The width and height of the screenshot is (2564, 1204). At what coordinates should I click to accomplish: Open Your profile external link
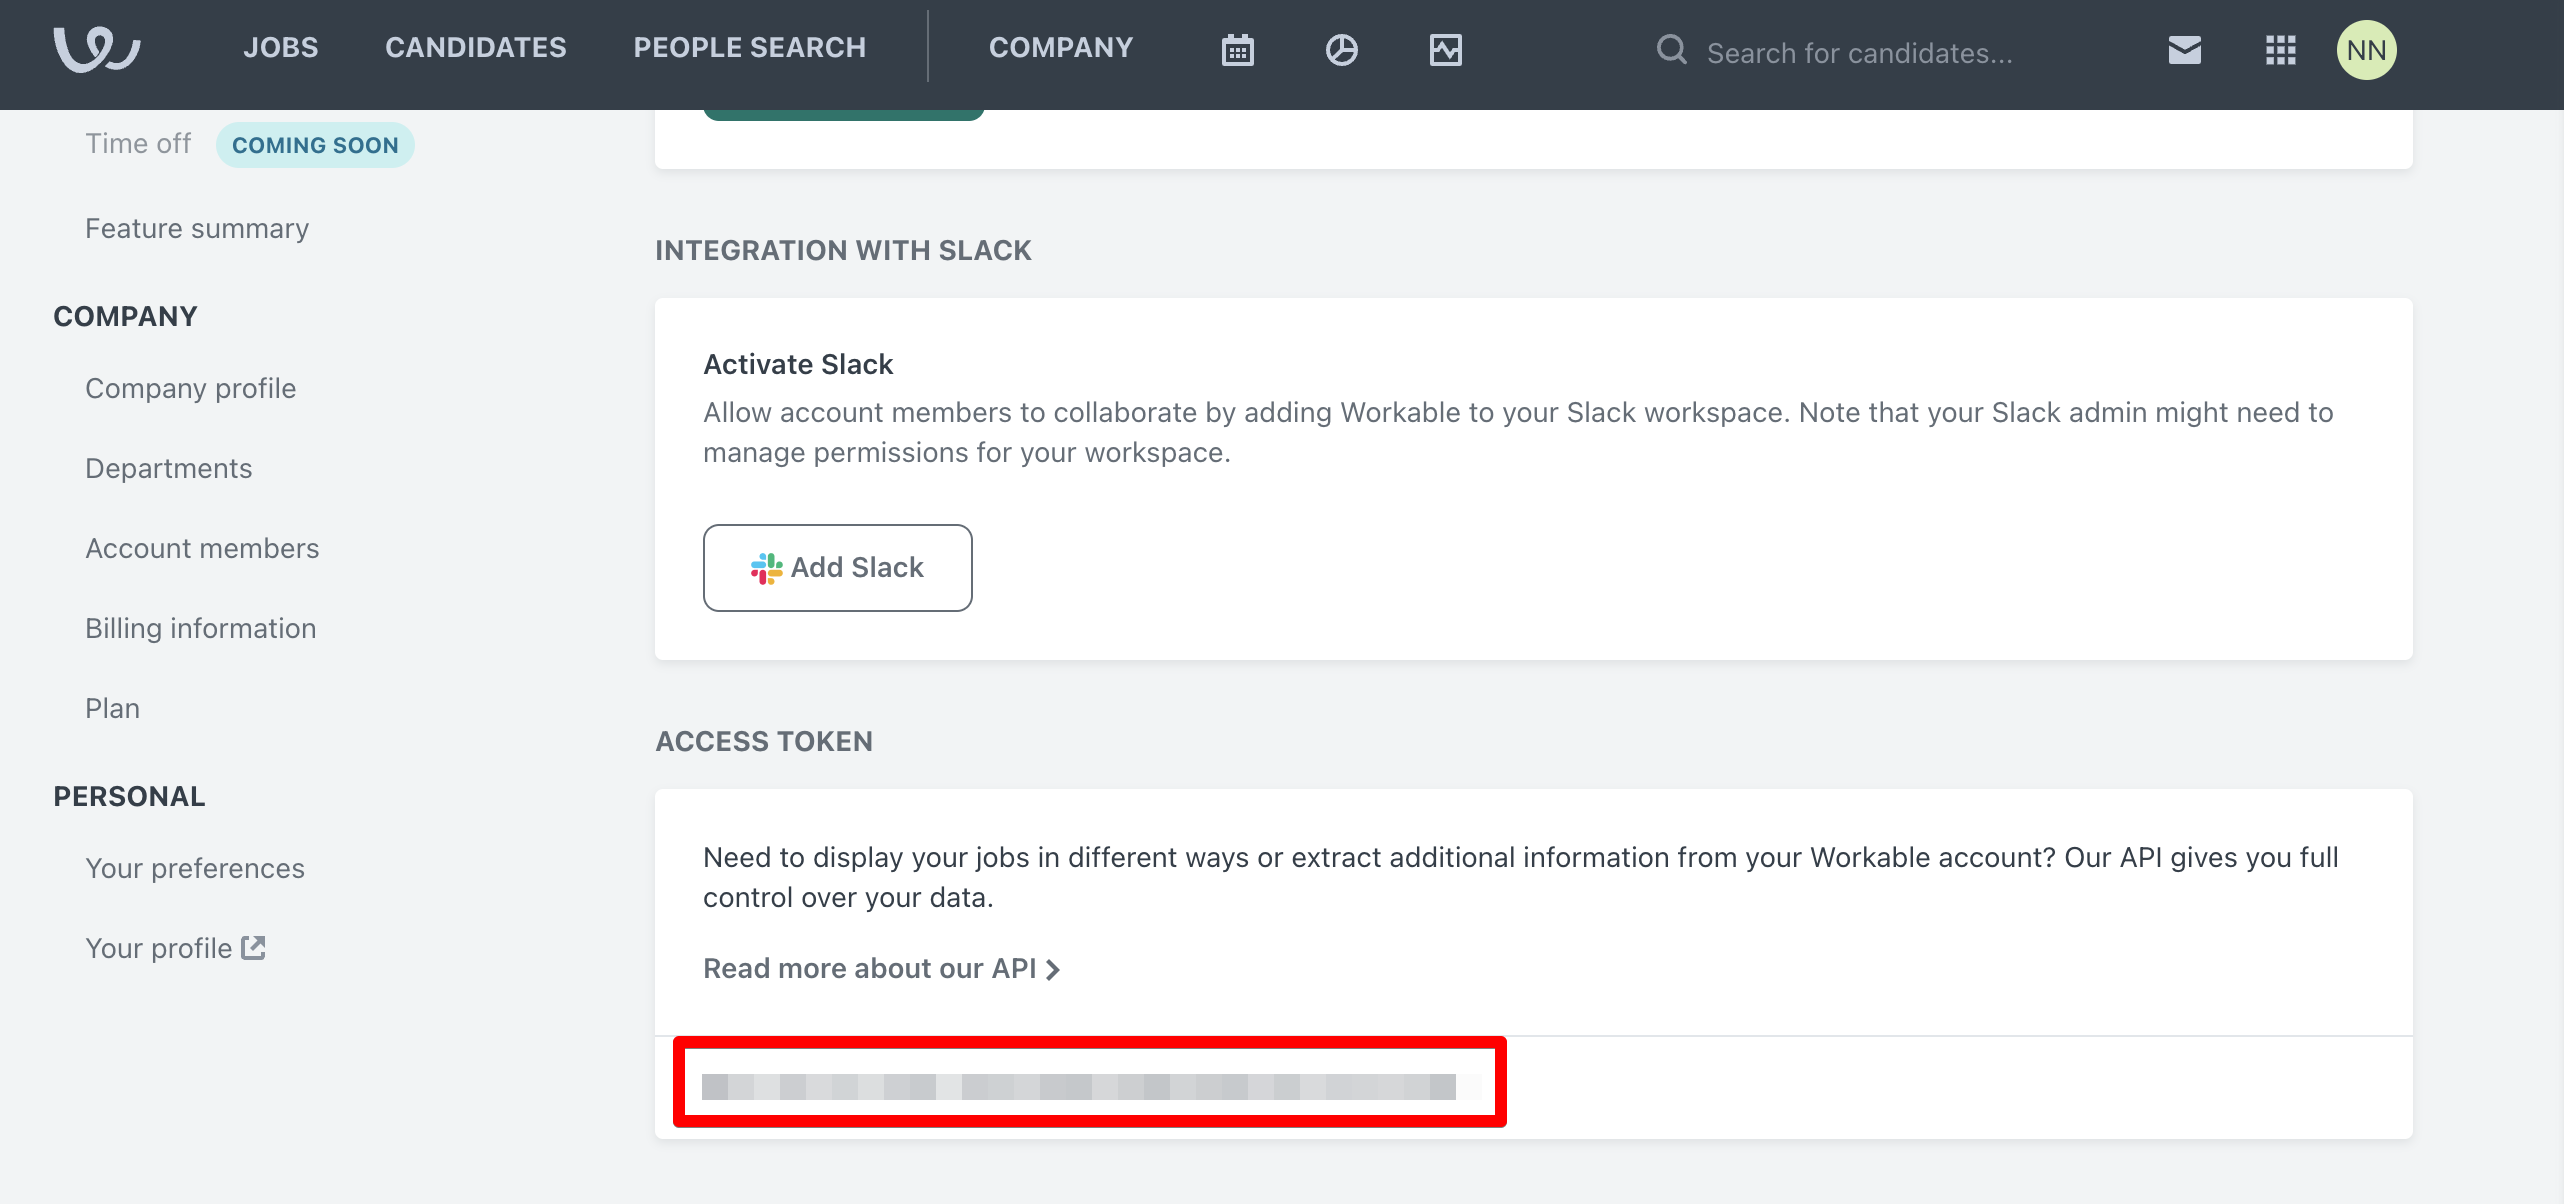[174, 948]
